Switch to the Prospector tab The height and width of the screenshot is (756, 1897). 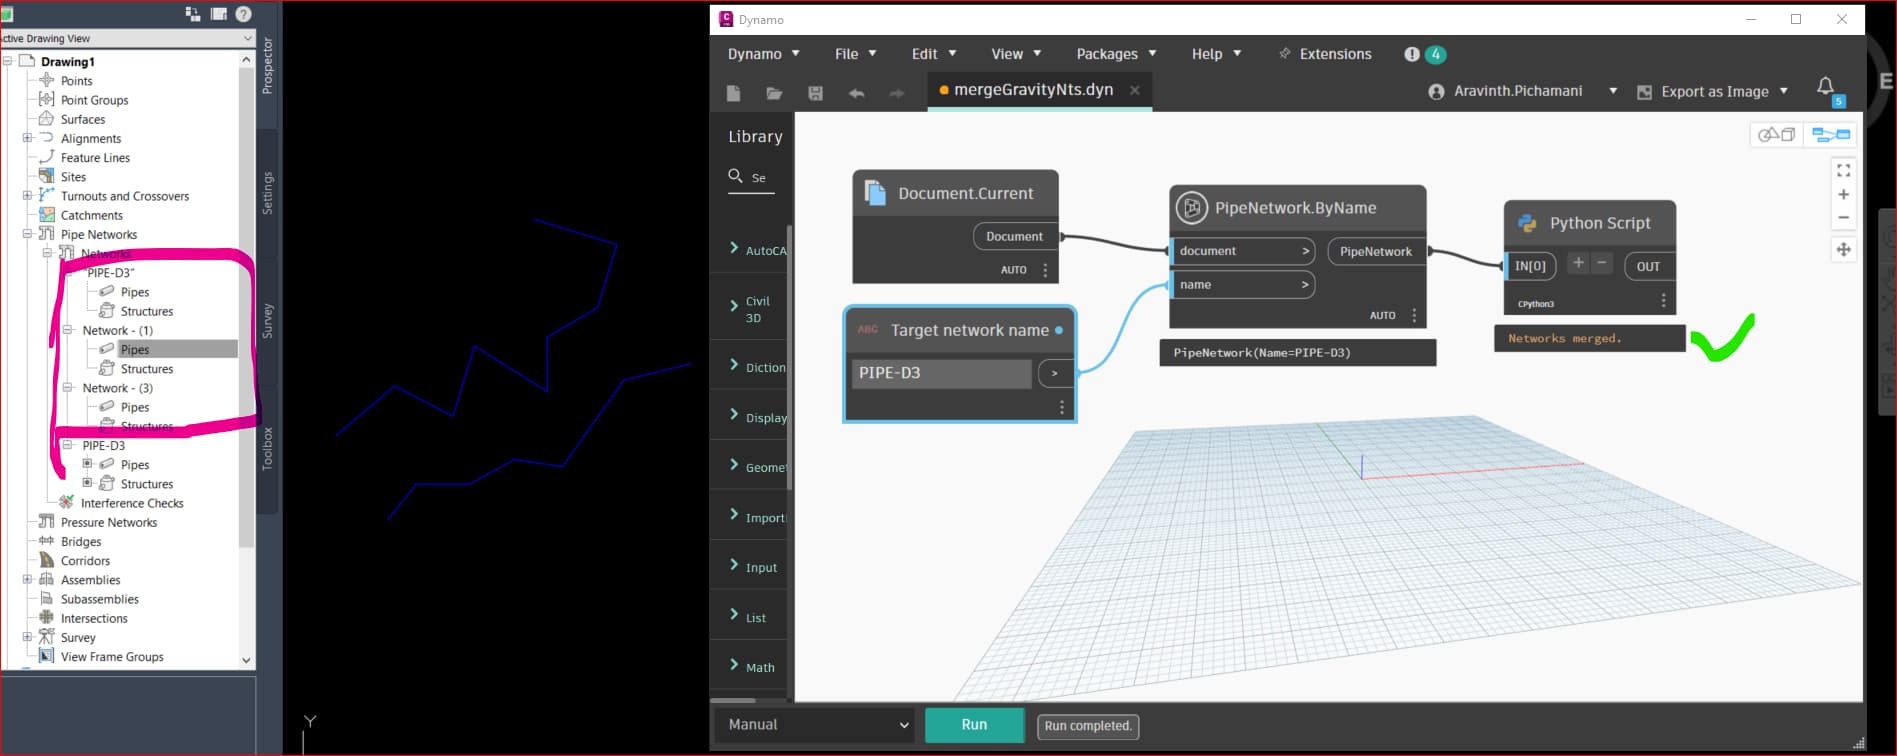pyautogui.click(x=267, y=66)
